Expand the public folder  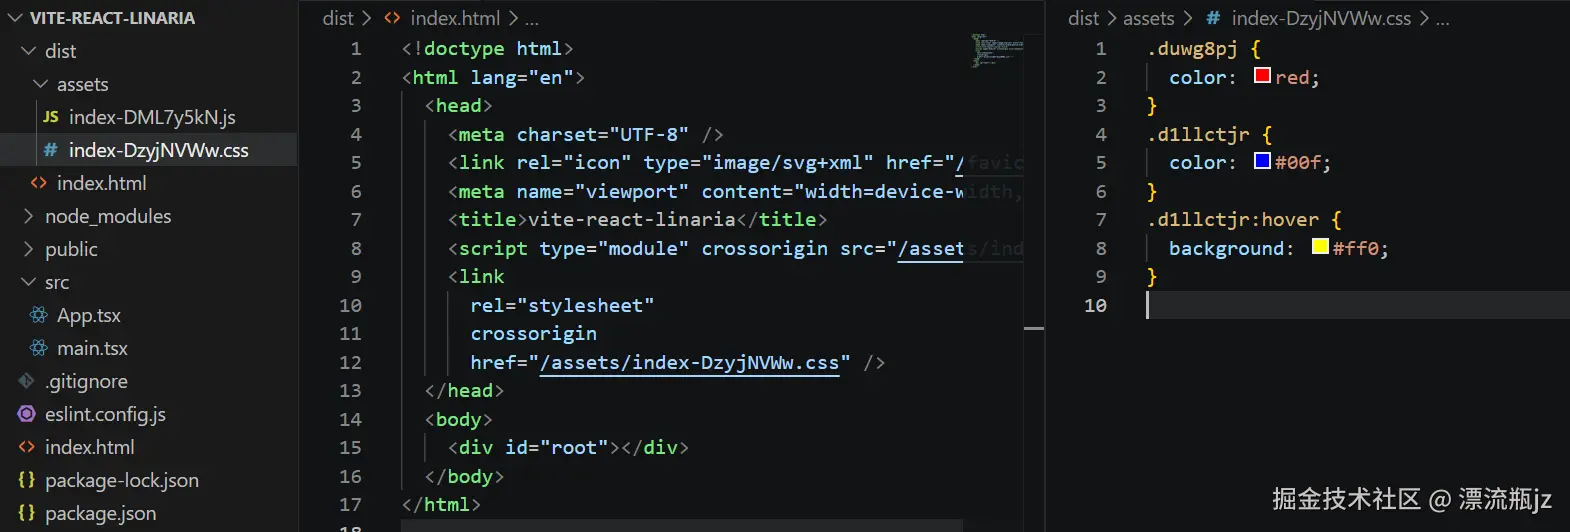coord(28,249)
